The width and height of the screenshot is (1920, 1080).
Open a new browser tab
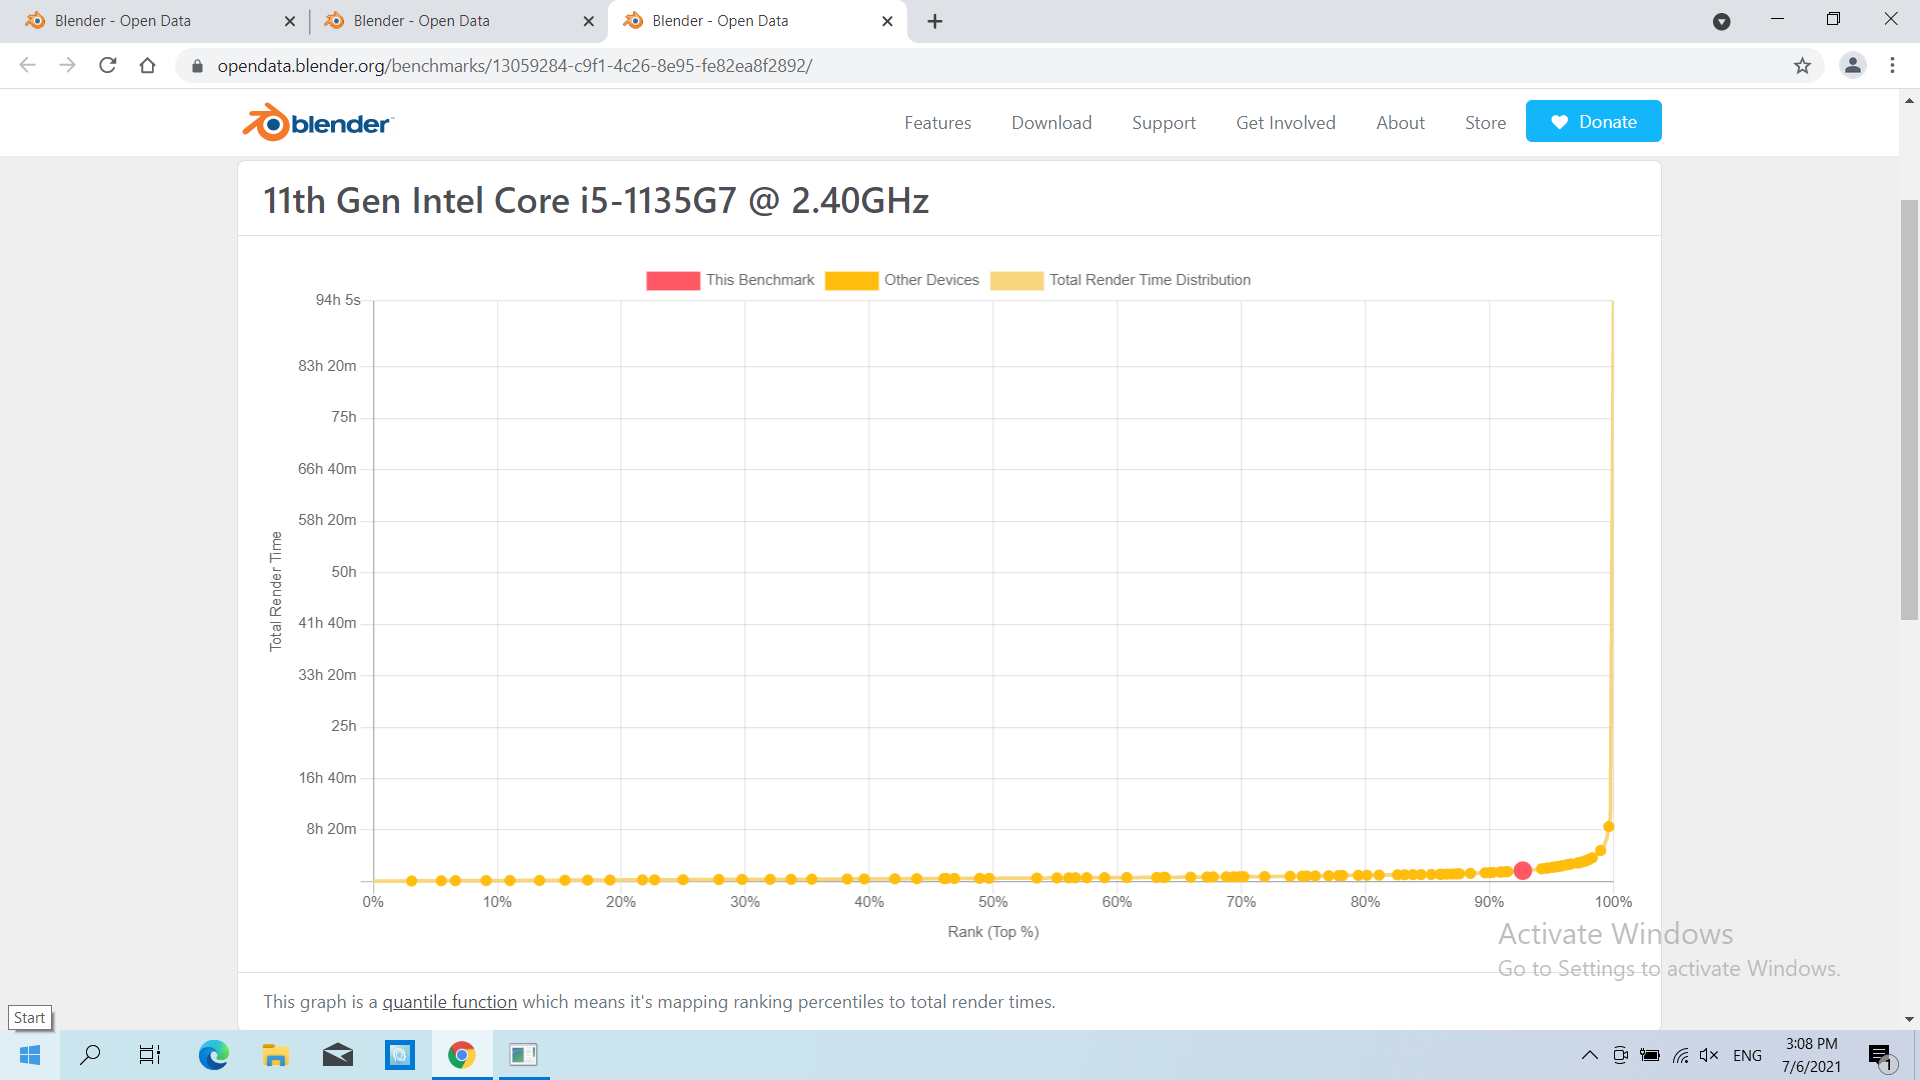pos(935,21)
